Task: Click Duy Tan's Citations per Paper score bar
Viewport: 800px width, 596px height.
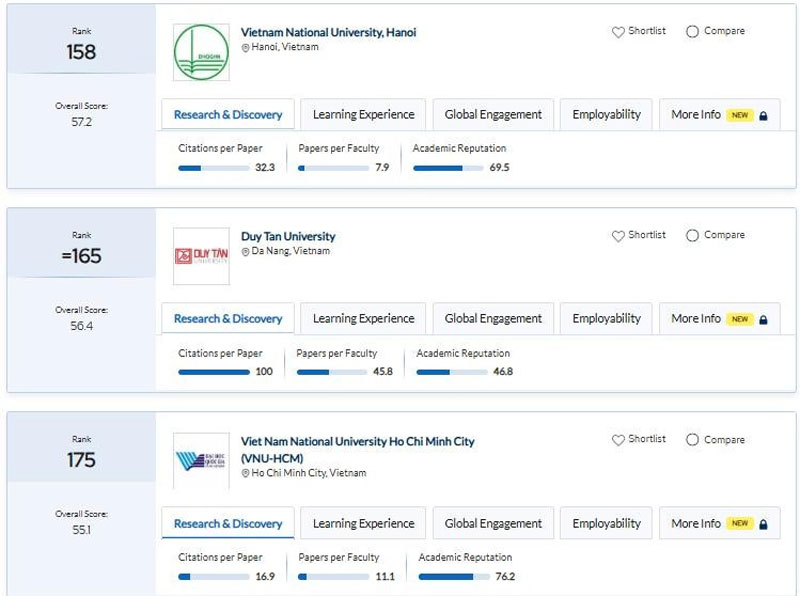Action: pos(216,370)
